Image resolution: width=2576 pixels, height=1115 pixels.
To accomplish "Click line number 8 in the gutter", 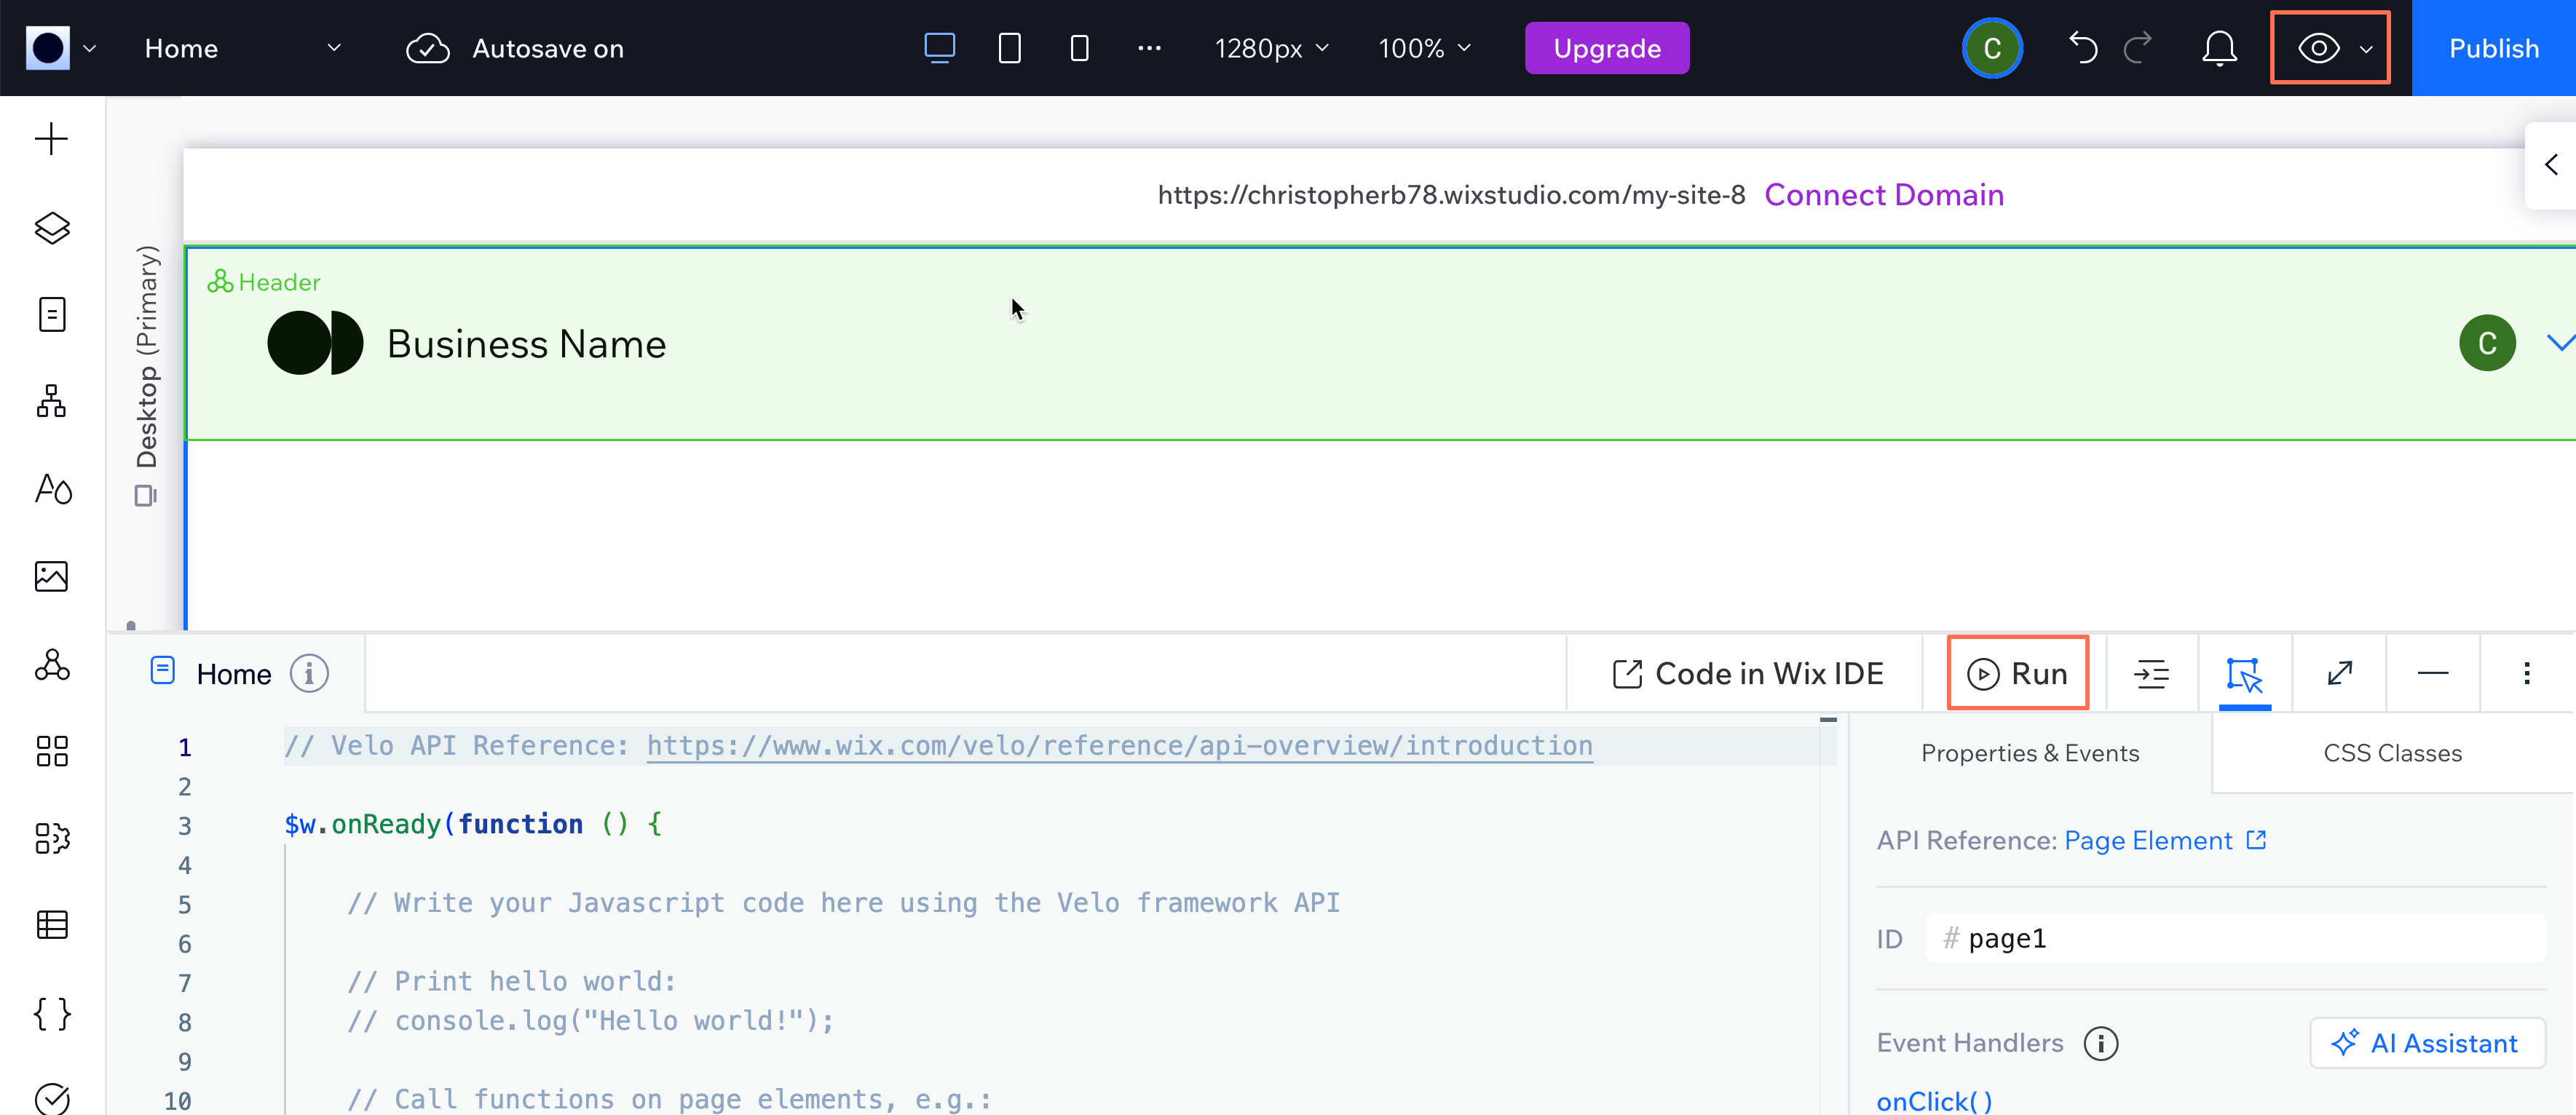I will 184,1022.
